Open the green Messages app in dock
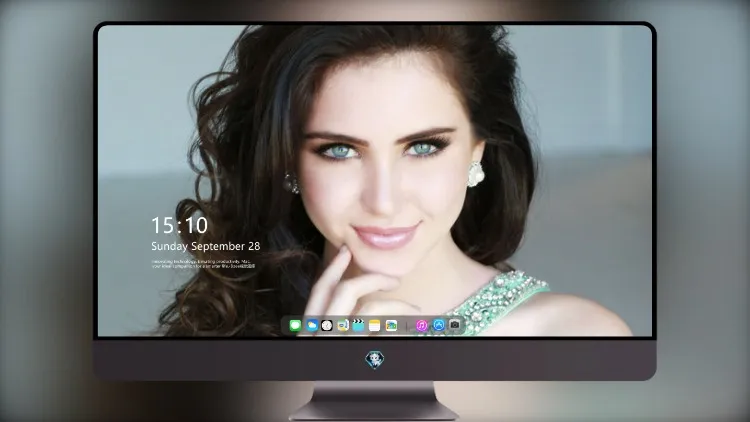The height and width of the screenshot is (422, 750). 295,325
